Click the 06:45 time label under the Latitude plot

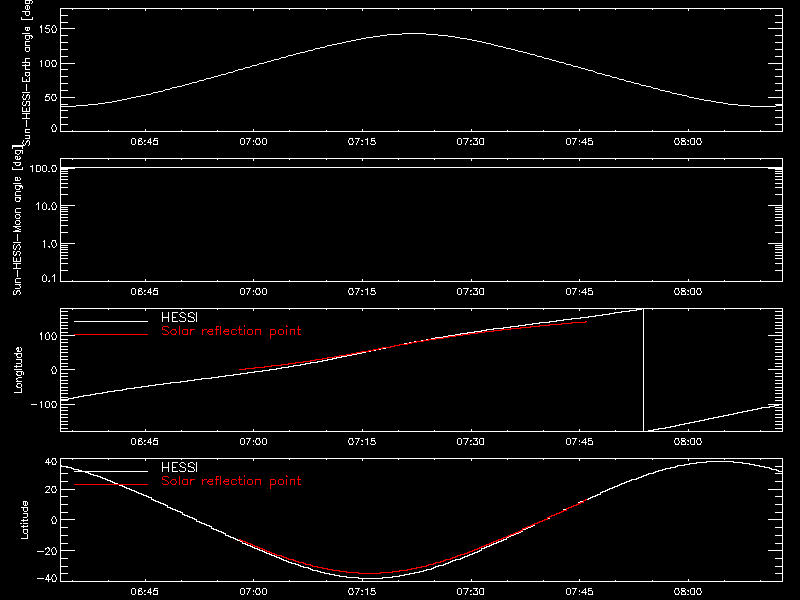point(144,592)
